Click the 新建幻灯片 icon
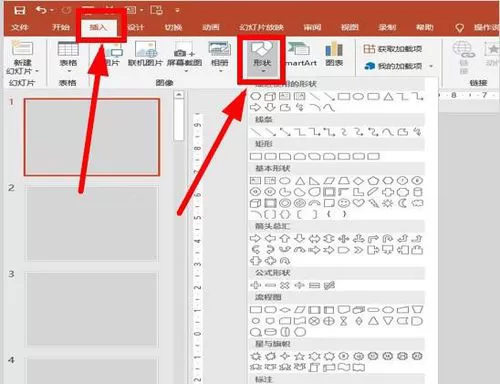The height and width of the screenshot is (384, 500). (22, 48)
